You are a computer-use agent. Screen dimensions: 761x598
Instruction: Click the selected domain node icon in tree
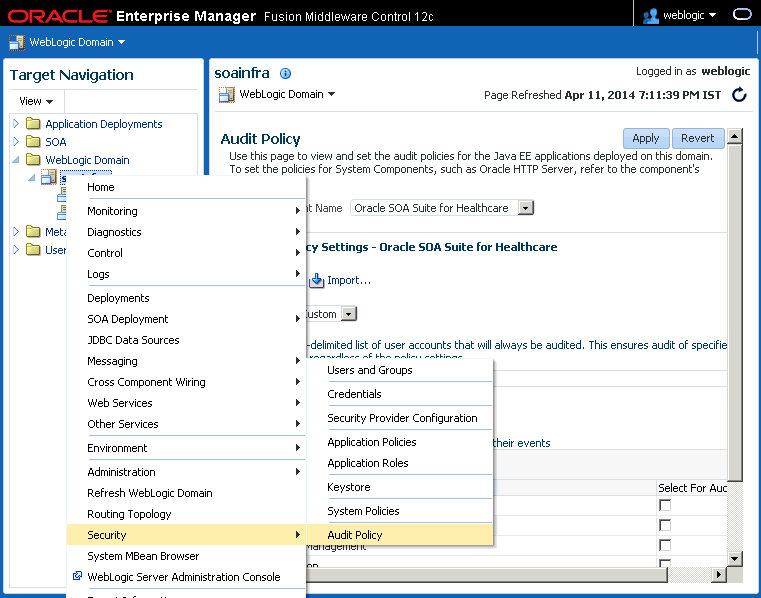[x=49, y=177]
